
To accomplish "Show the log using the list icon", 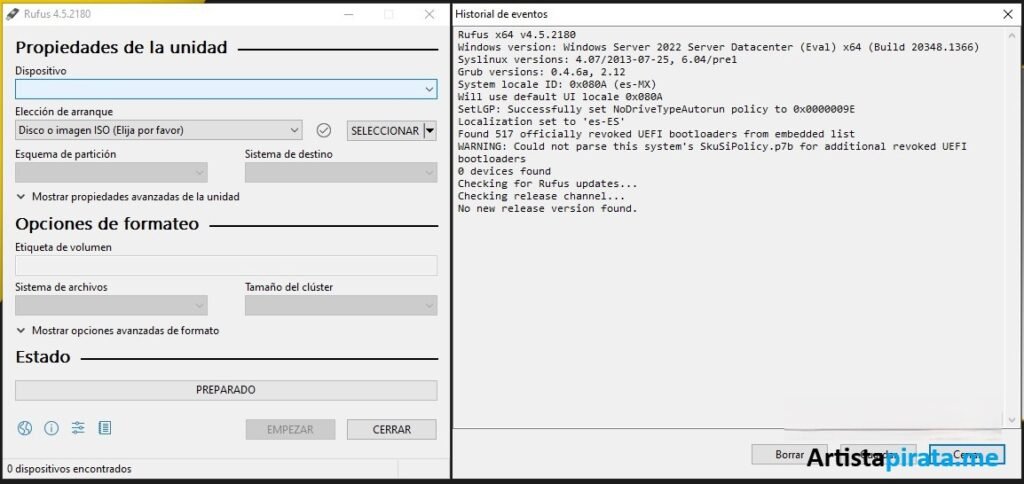I will pos(104,428).
